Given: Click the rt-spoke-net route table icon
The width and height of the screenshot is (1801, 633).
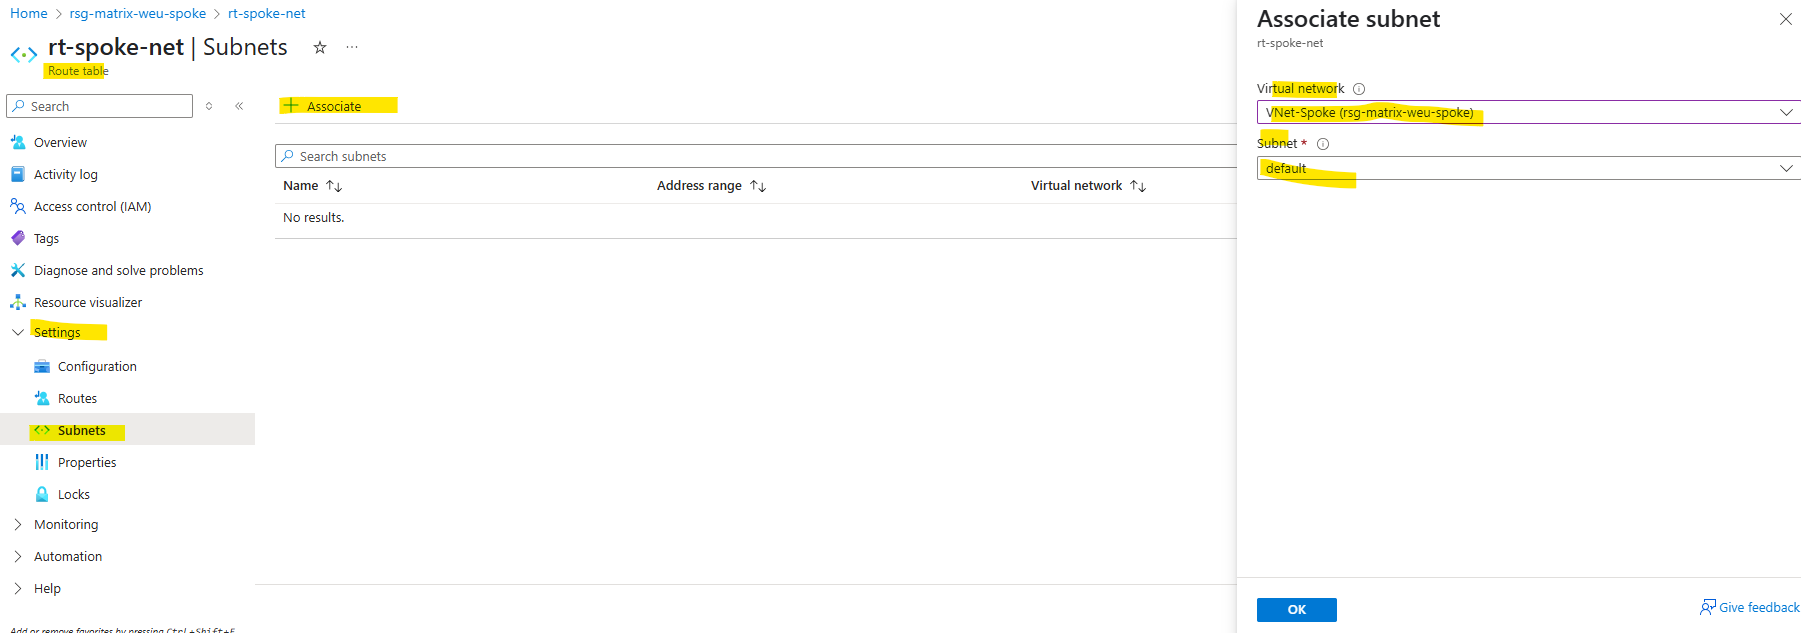Looking at the screenshot, I should pyautogui.click(x=24, y=54).
